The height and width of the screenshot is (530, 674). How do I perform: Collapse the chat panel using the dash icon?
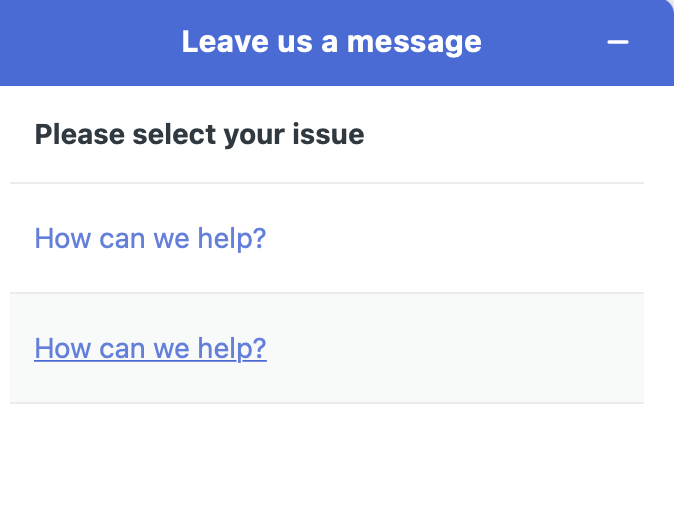618,42
